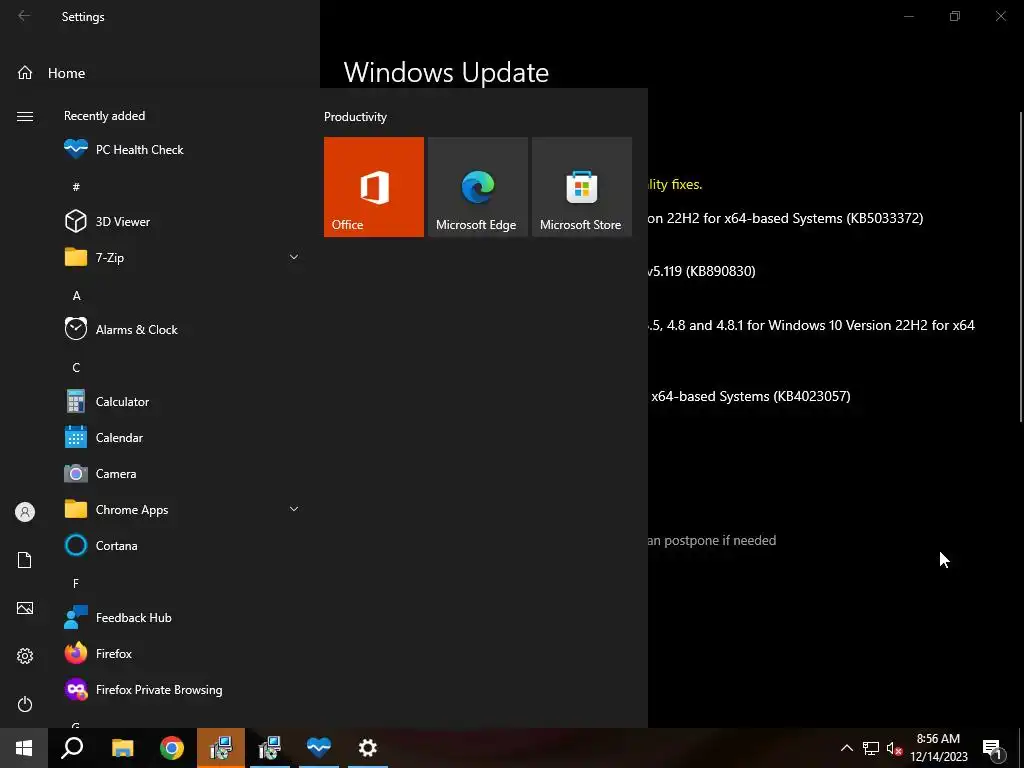The width and height of the screenshot is (1024, 768).
Task: Open taskbar Search magnifier
Action: [72, 748]
